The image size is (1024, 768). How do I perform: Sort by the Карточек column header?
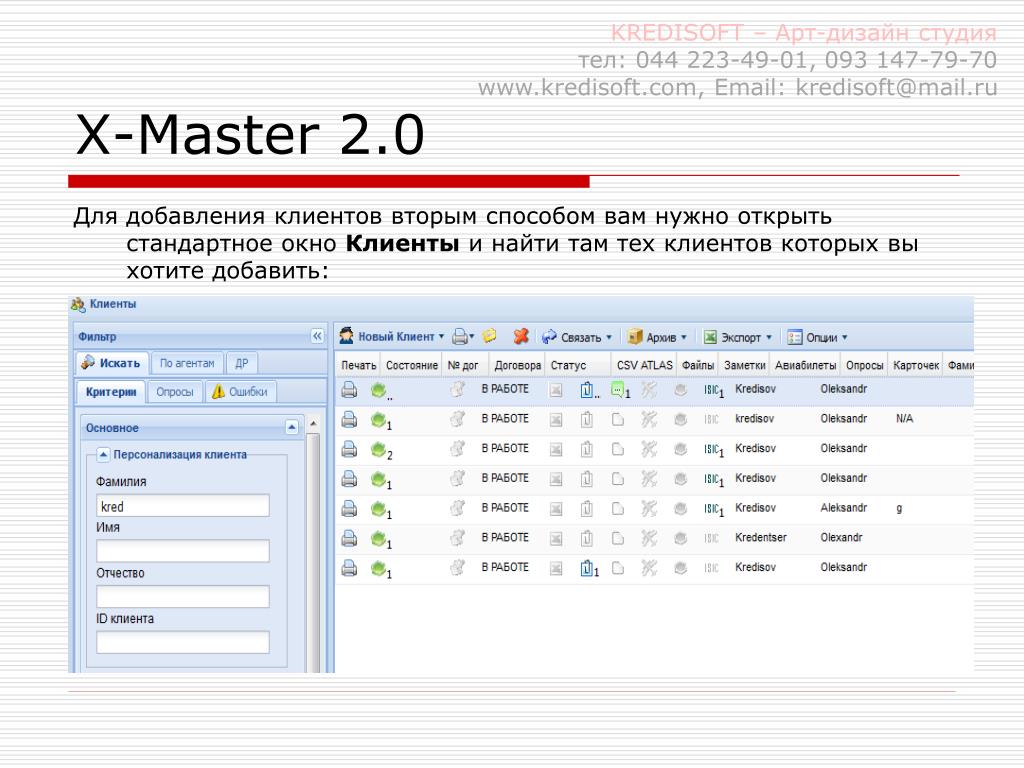pyautogui.click(x=916, y=366)
